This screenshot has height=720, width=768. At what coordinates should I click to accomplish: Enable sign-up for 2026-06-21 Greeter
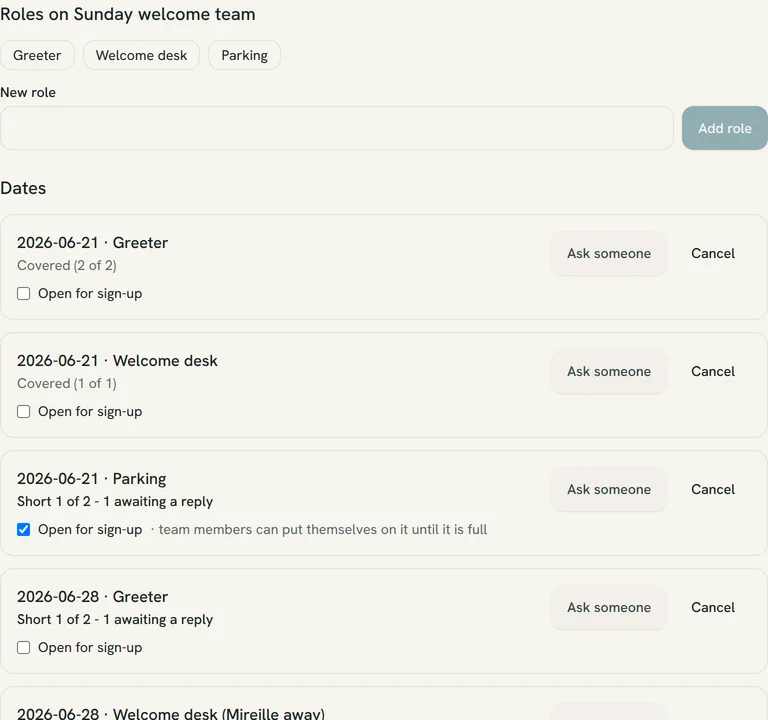tap(24, 294)
